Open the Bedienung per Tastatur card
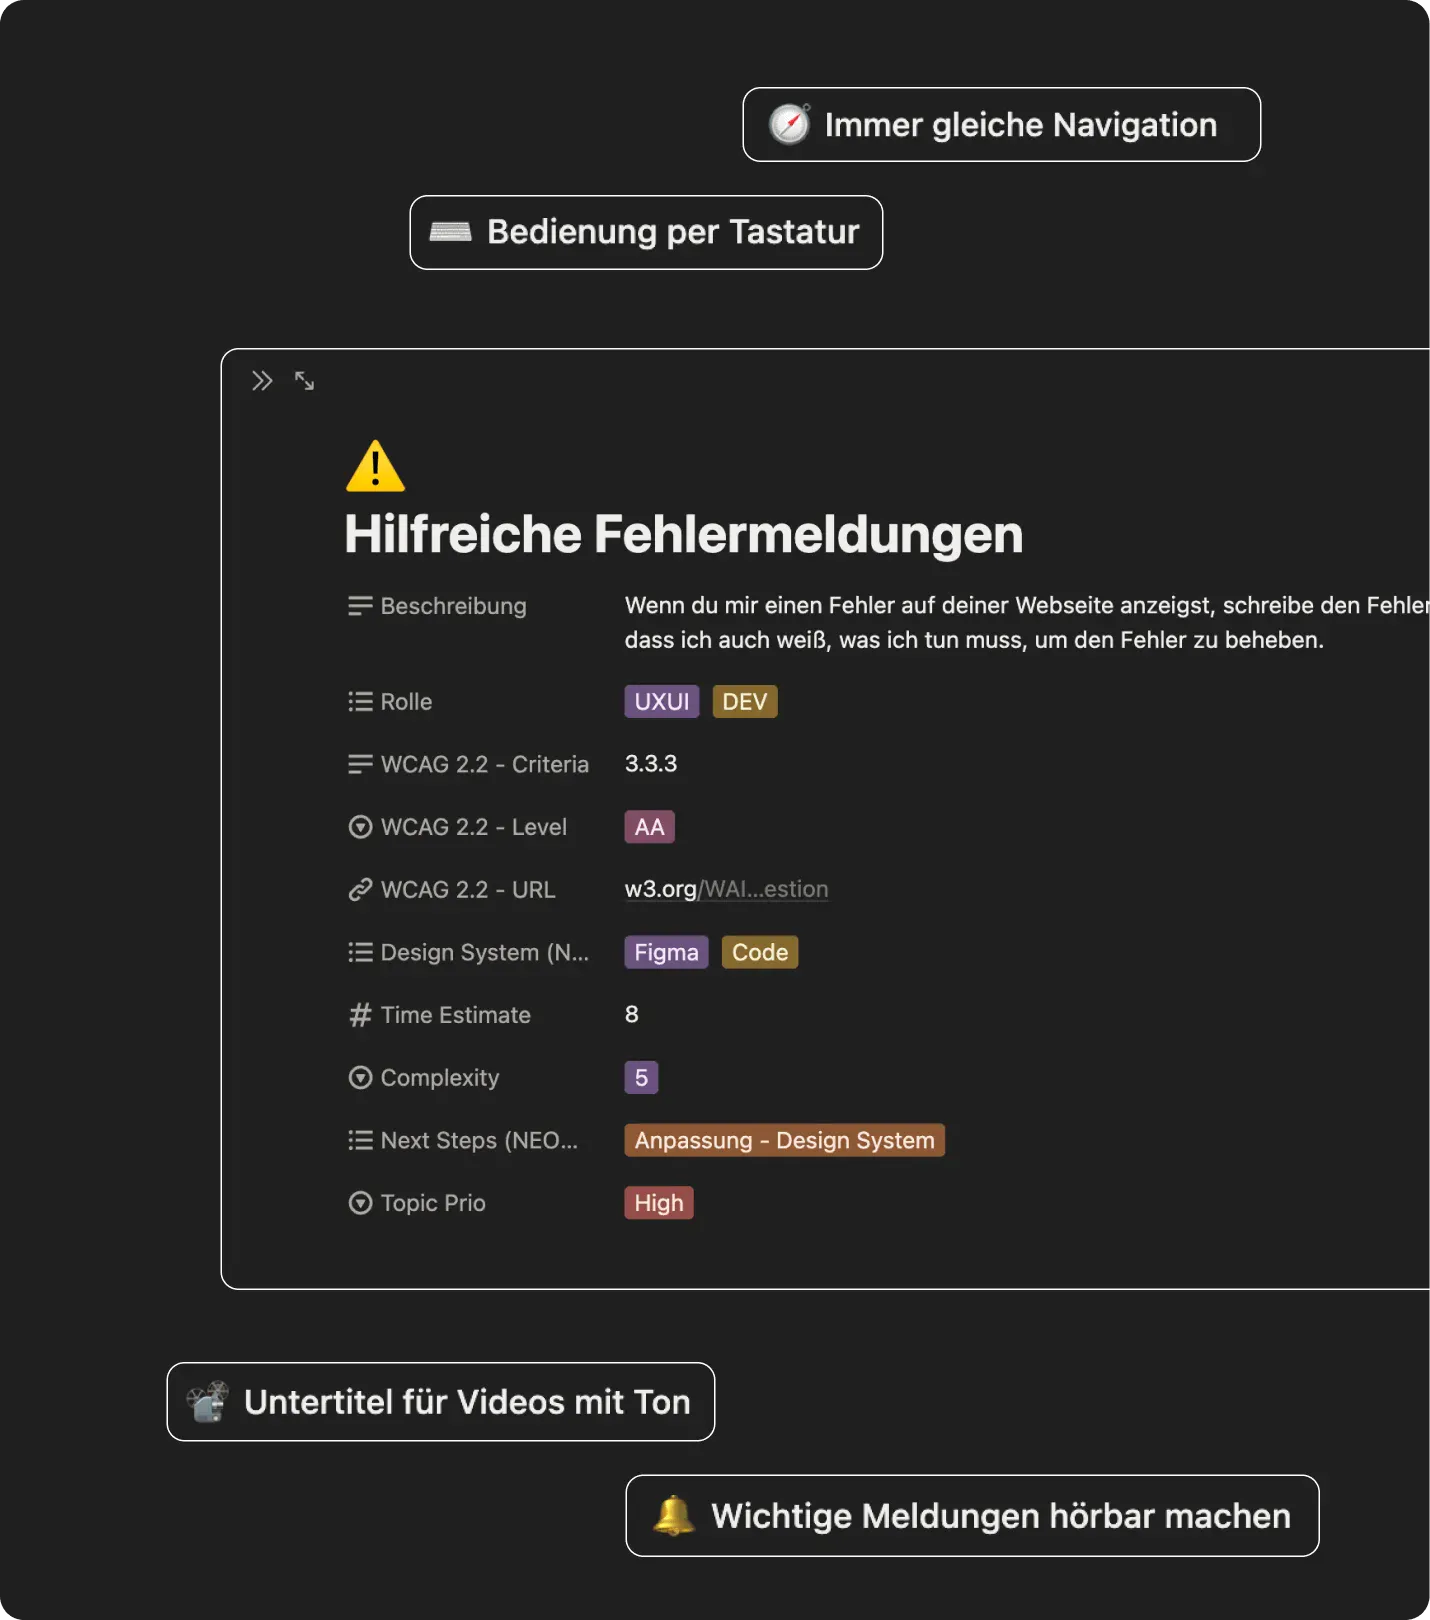Viewport: 1430px width, 1620px height. [646, 232]
